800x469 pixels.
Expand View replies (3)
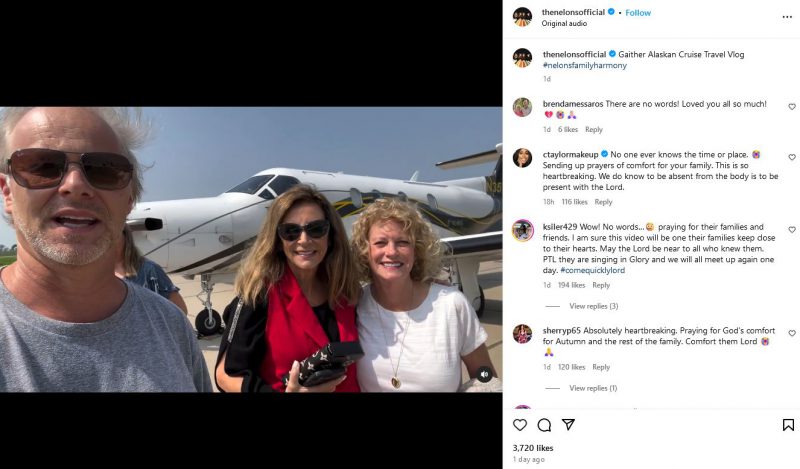pos(593,306)
